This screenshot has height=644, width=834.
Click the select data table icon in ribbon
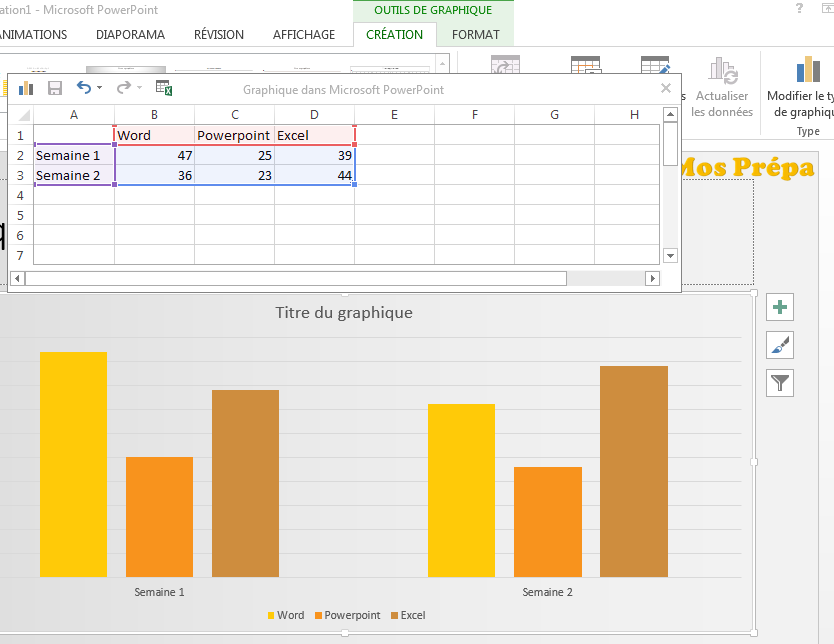pyautogui.click(x=586, y=64)
